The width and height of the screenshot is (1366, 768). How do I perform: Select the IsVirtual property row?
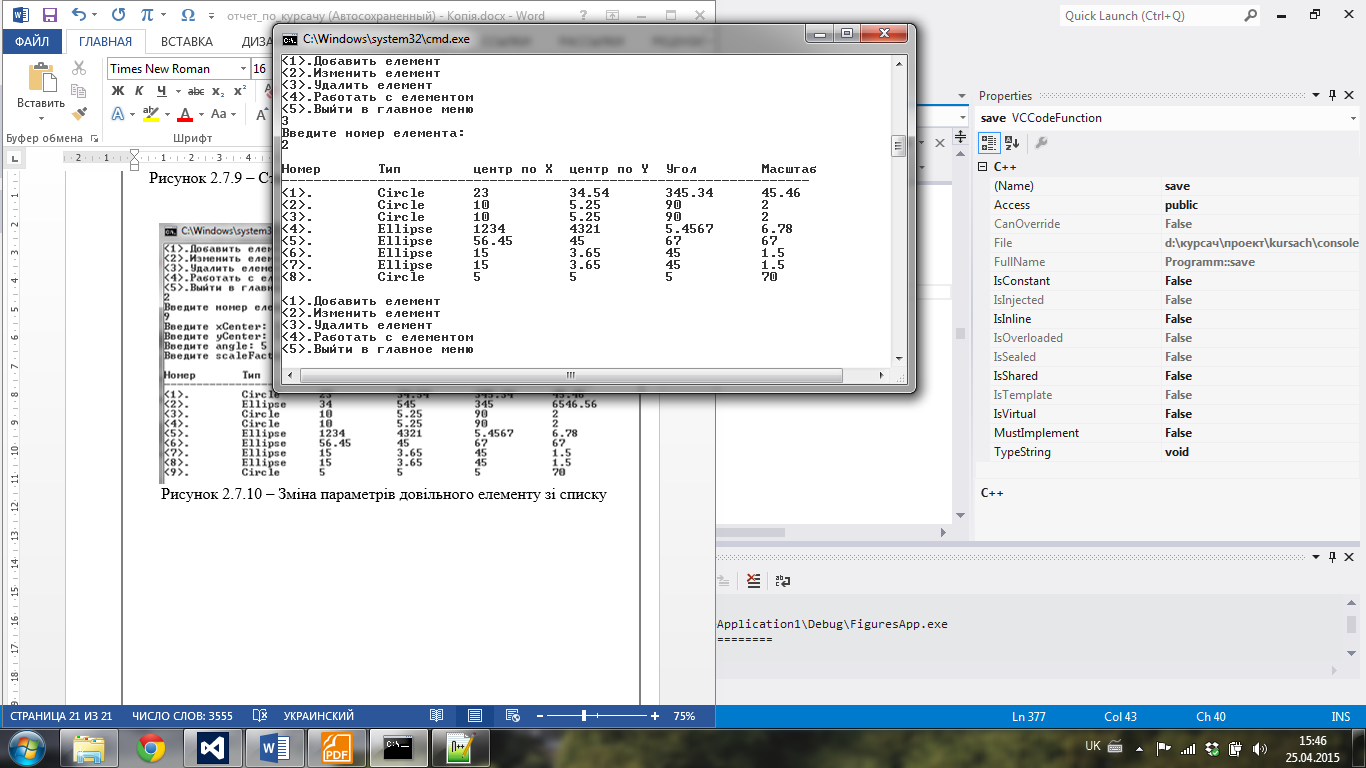[1175, 414]
